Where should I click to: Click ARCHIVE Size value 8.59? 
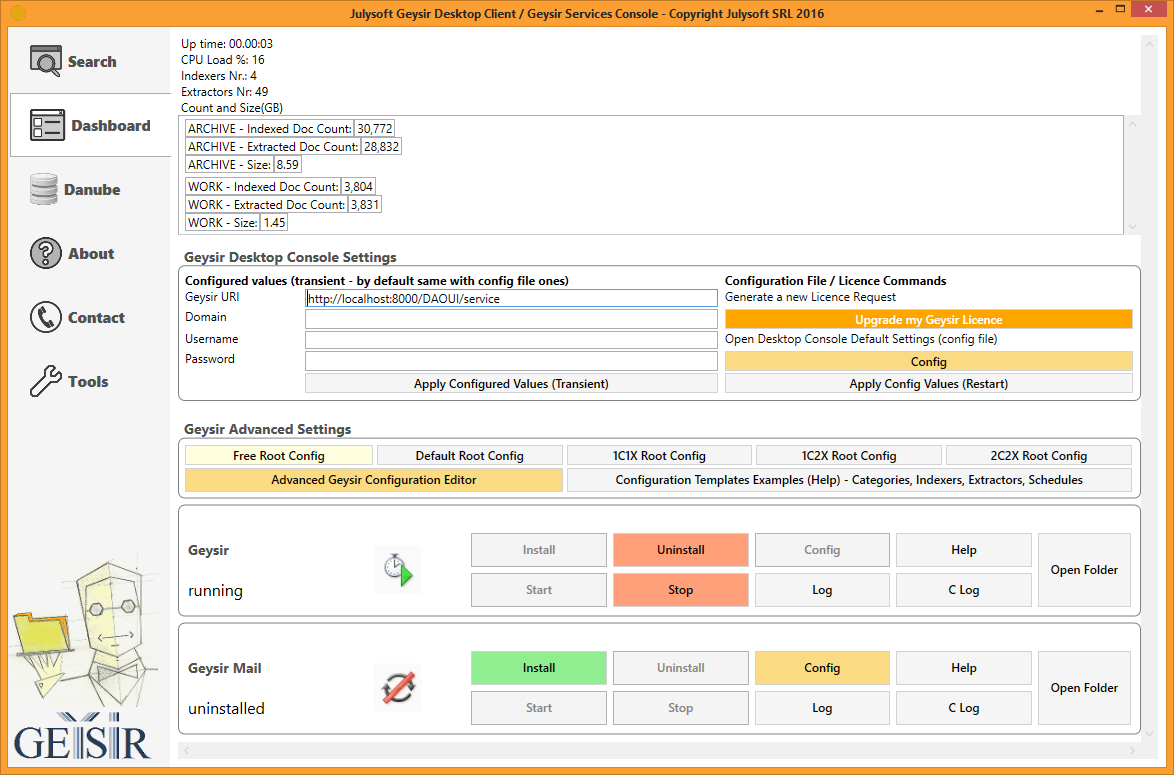coord(288,165)
